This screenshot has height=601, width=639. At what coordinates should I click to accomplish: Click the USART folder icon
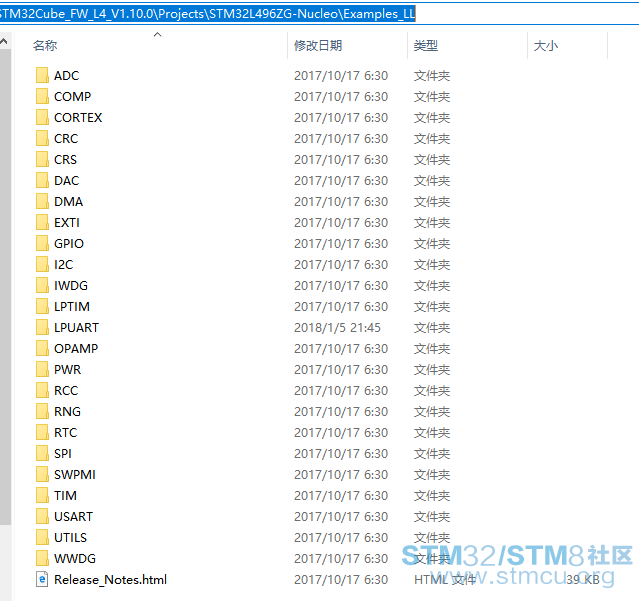coord(42,516)
